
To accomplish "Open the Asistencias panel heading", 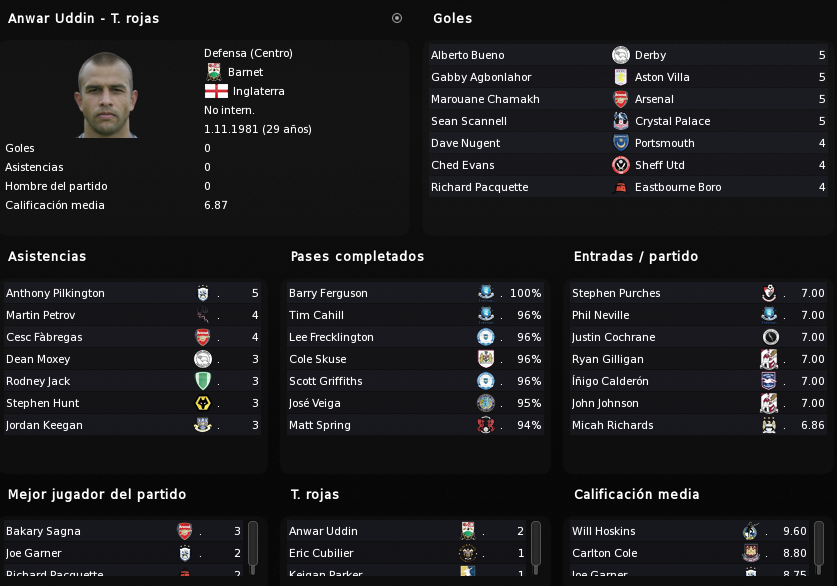I will click(47, 257).
